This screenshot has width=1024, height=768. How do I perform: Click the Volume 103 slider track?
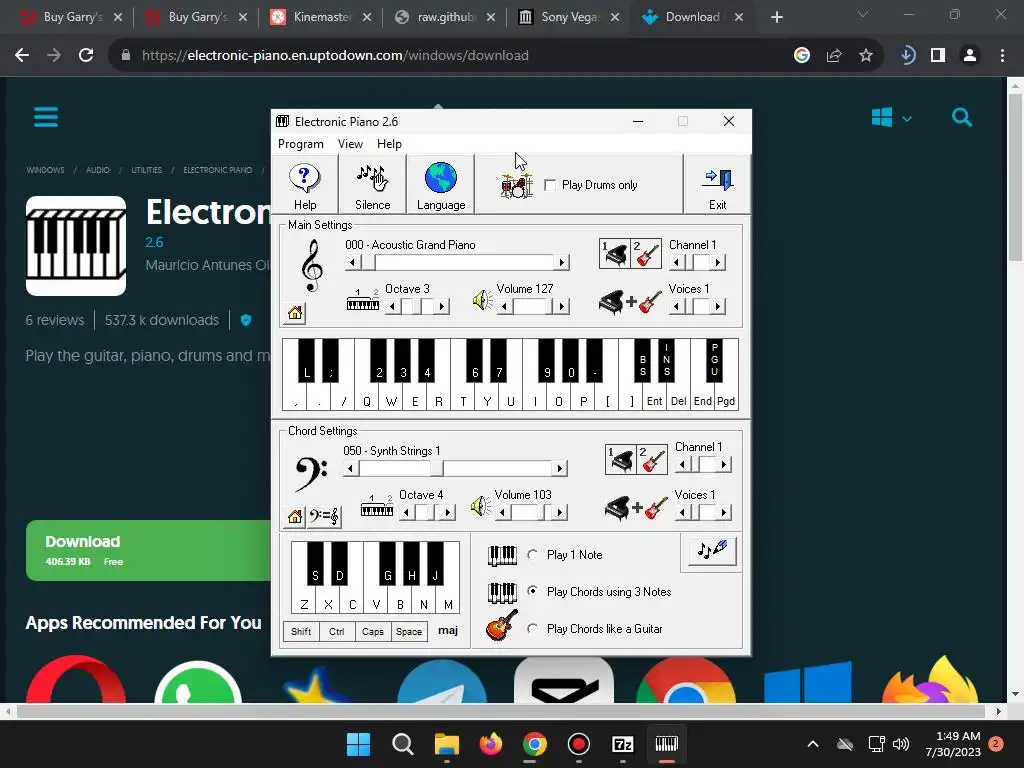530,513
